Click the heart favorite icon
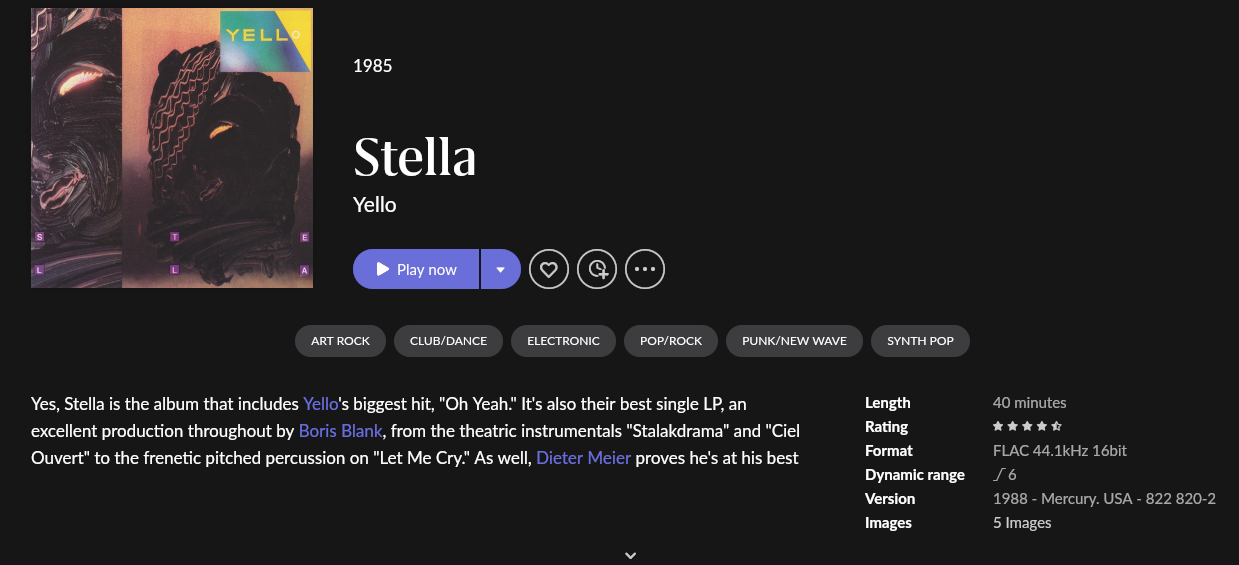This screenshot has height=565, width=1239. (549, 269)
